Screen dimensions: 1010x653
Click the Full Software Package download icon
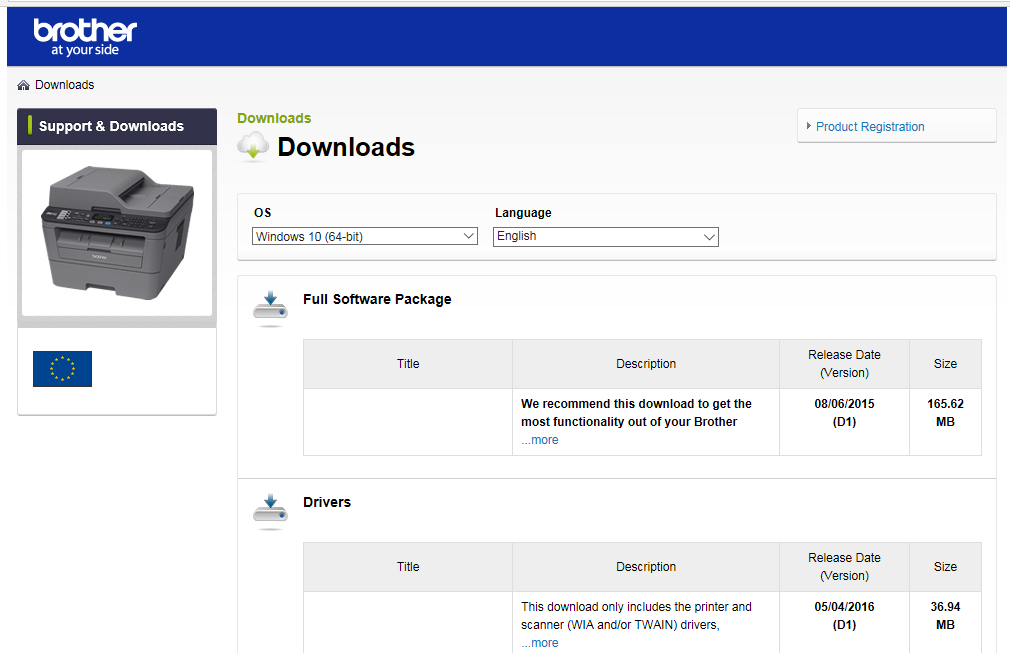(271, 307)
